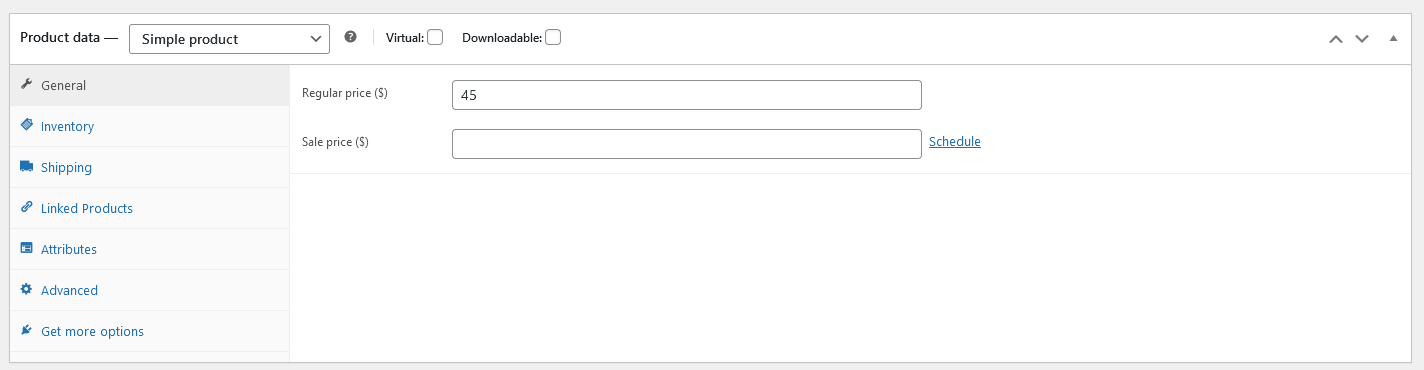The height and width of the screenshot is (370, 1424).
Task: Move Product data panel up
Action: pyautogui.click(x=1335, y=39)
